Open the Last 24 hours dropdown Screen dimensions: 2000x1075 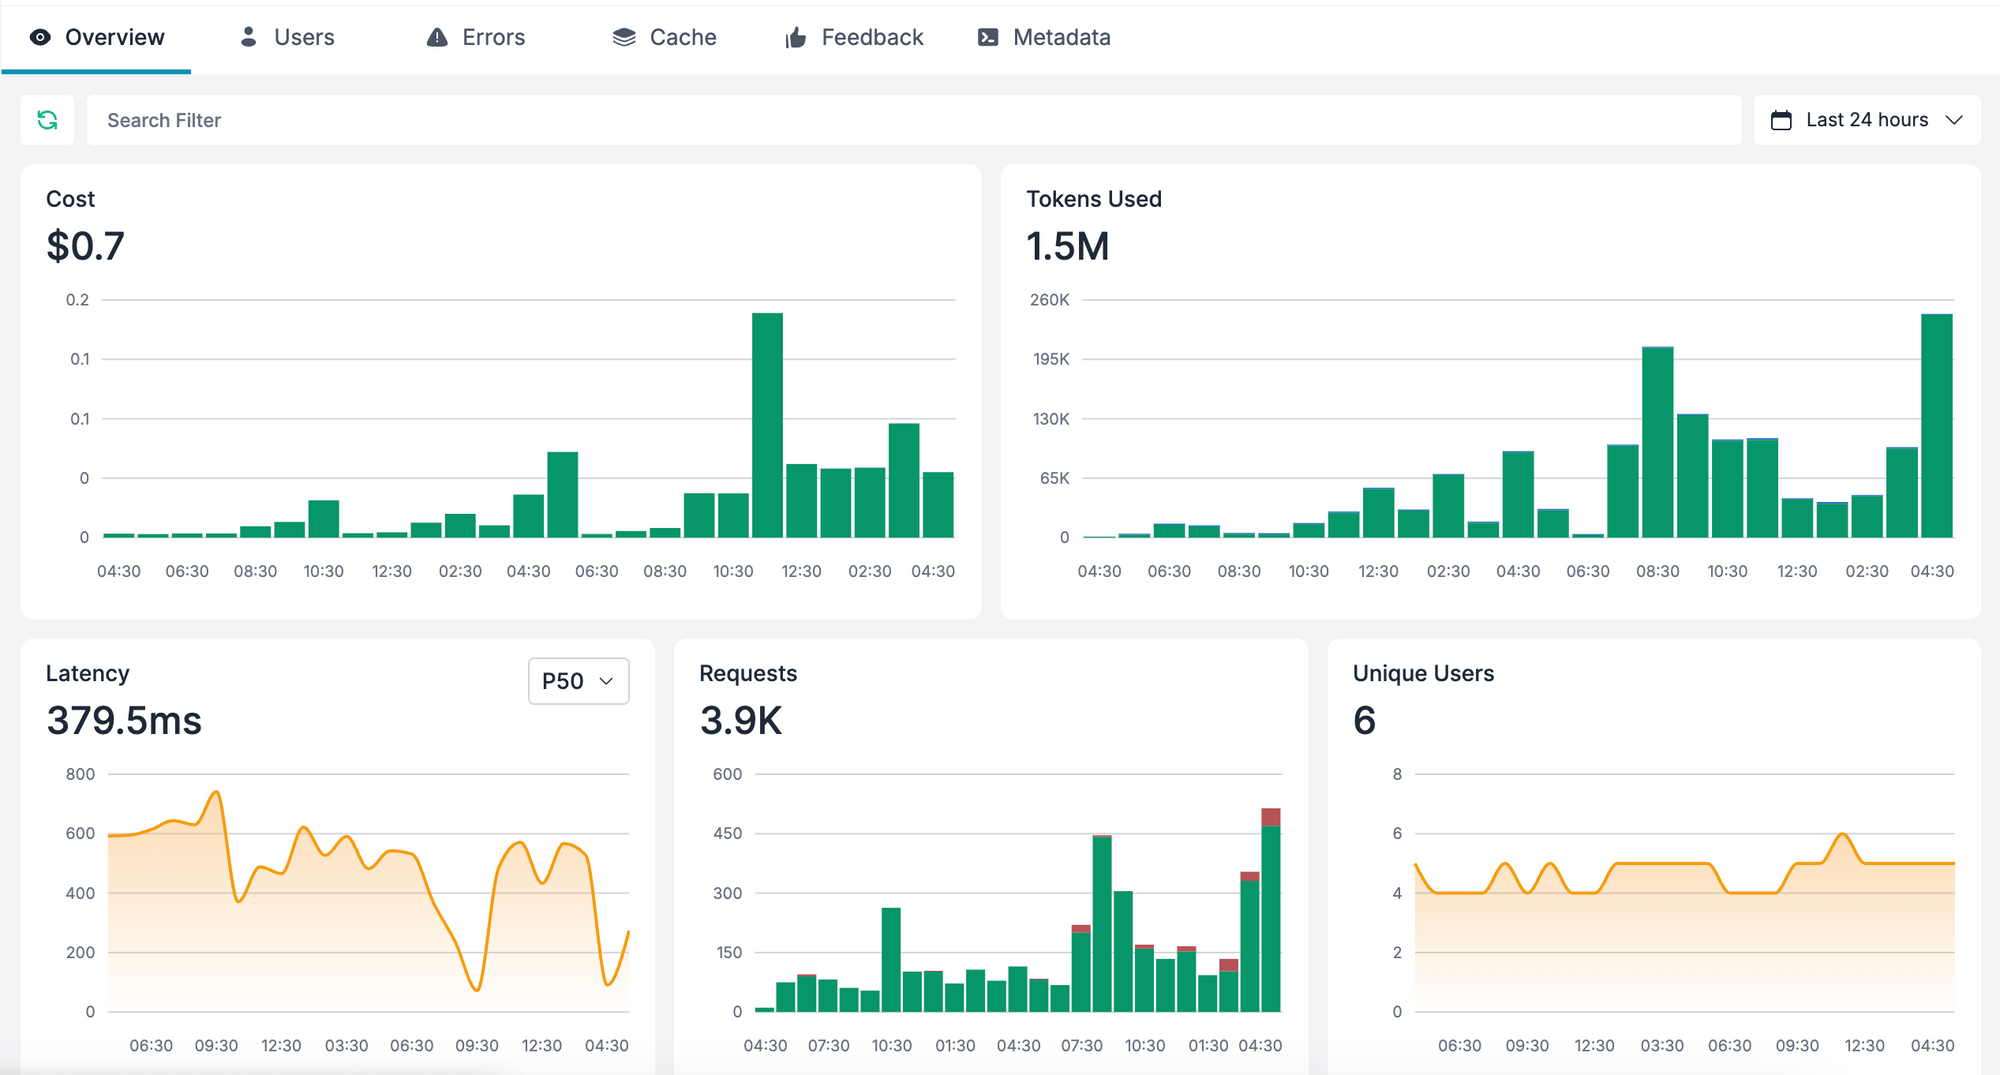pyautogui.click(x=1866, y=119)
